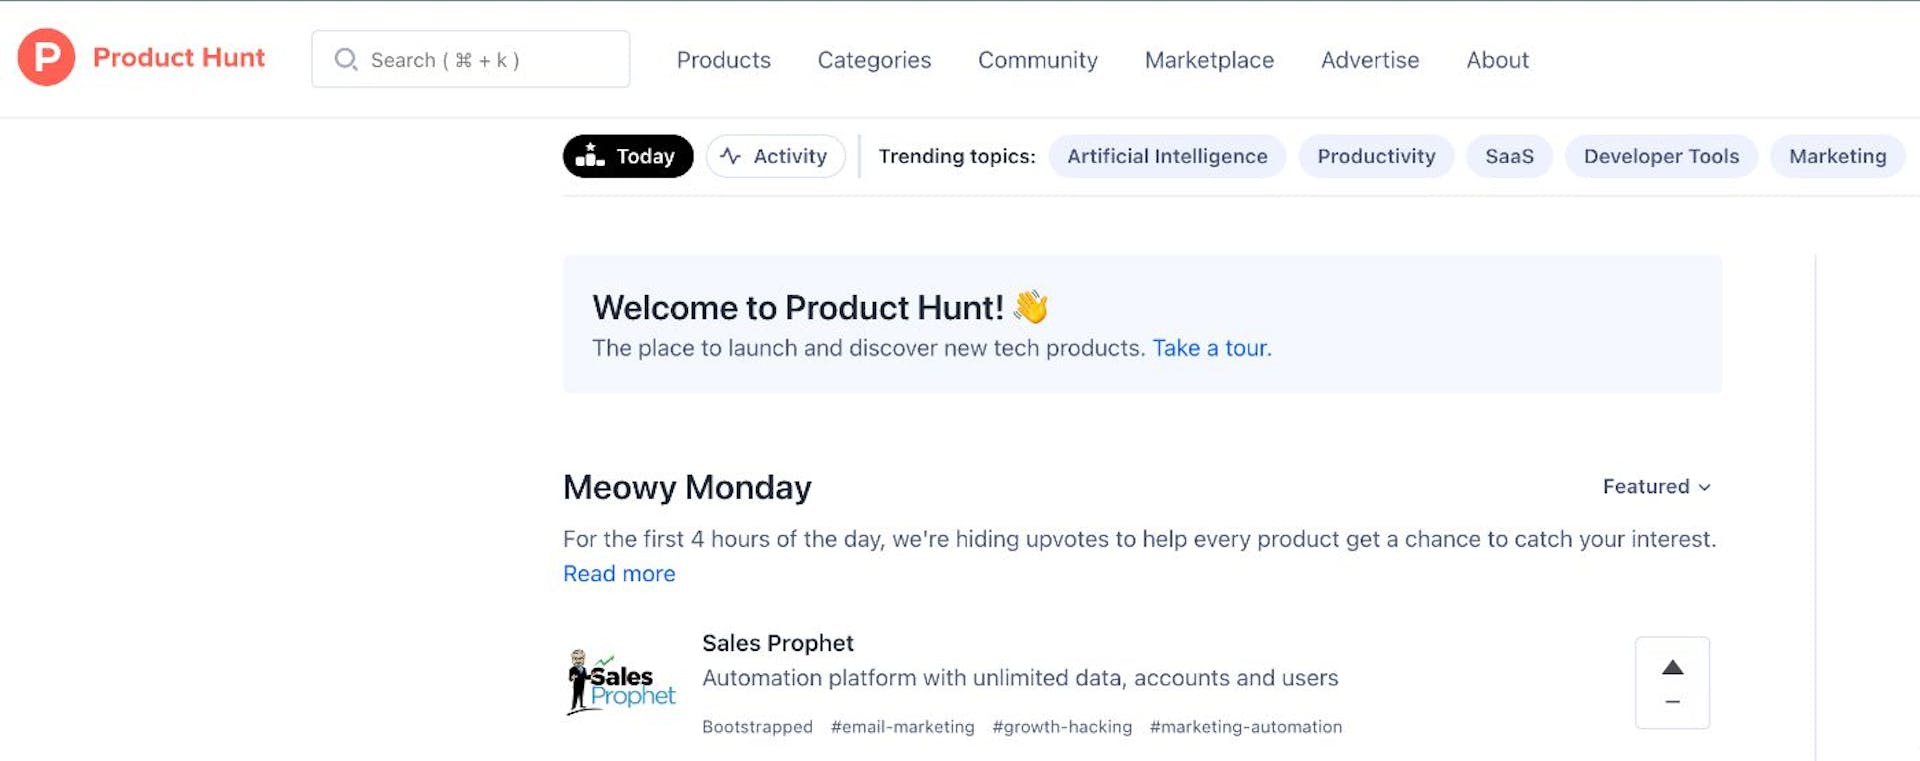Click the Sales Prophet product thumbnail
This screenshot has width=1920, height=761.
(x=620, y=682)
